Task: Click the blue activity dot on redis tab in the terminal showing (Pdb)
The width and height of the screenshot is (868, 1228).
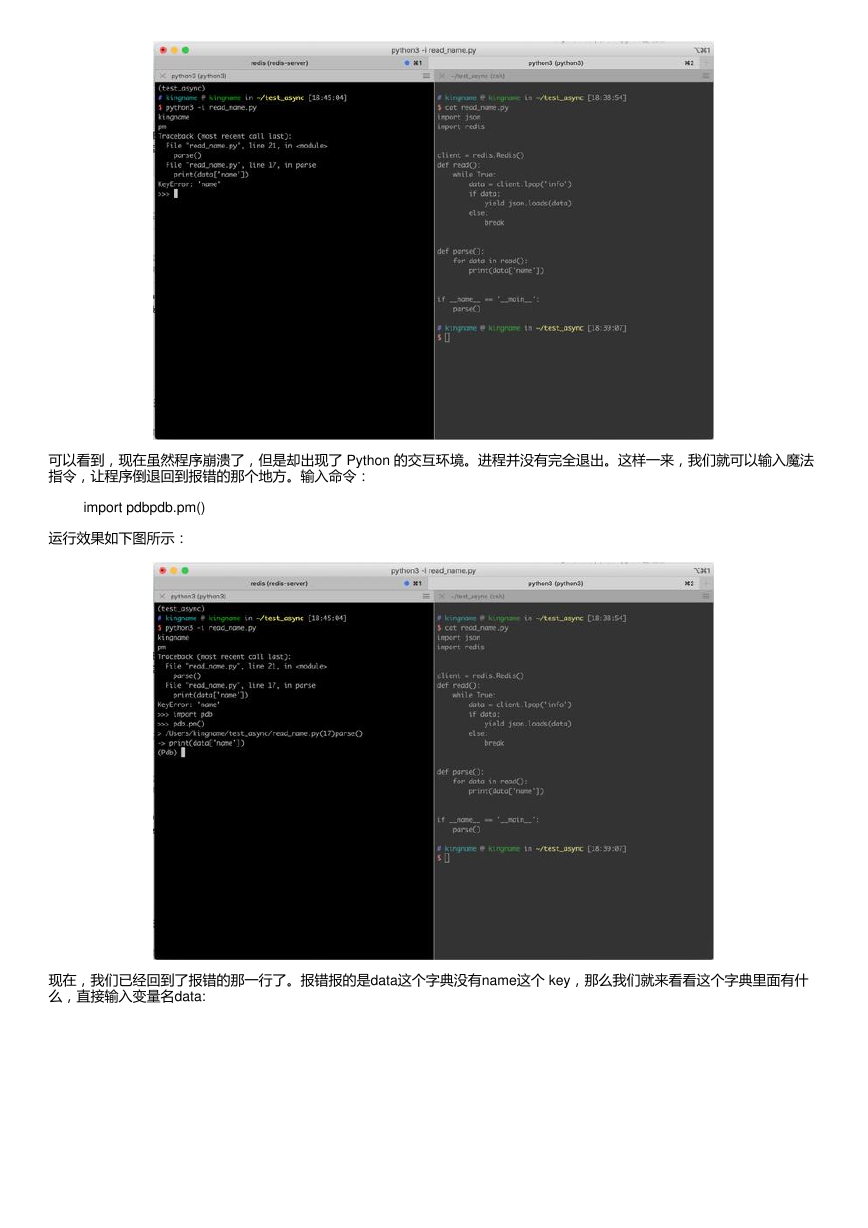Action: click(x=407, y=583)
